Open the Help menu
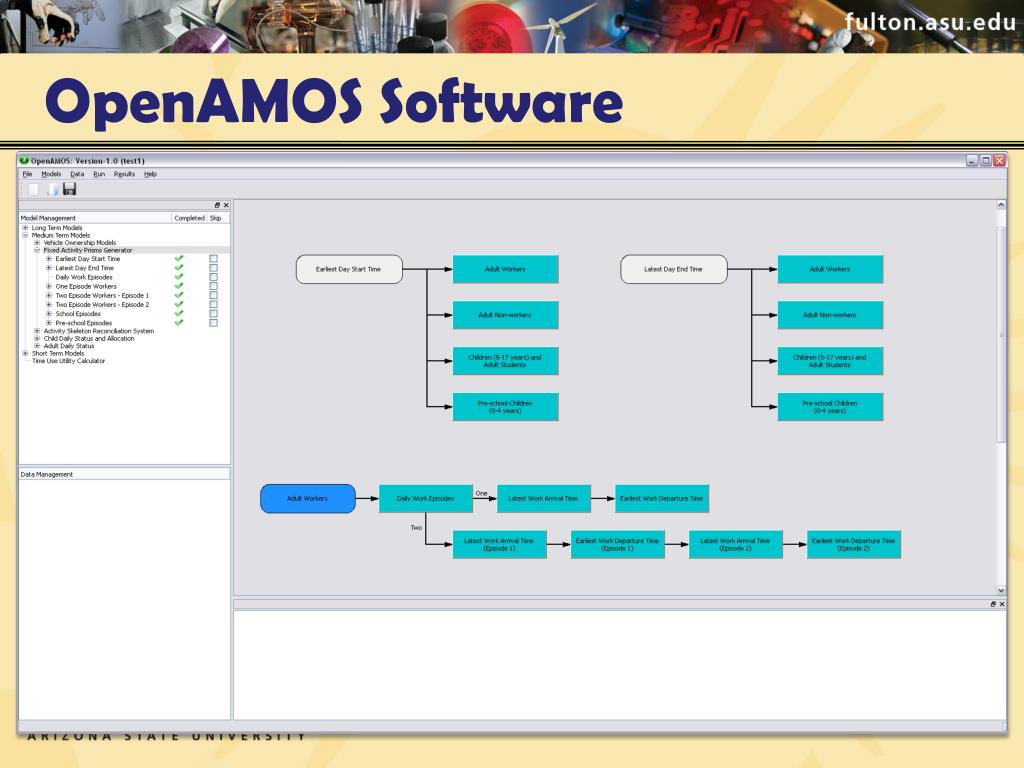 tap(150, 174)
